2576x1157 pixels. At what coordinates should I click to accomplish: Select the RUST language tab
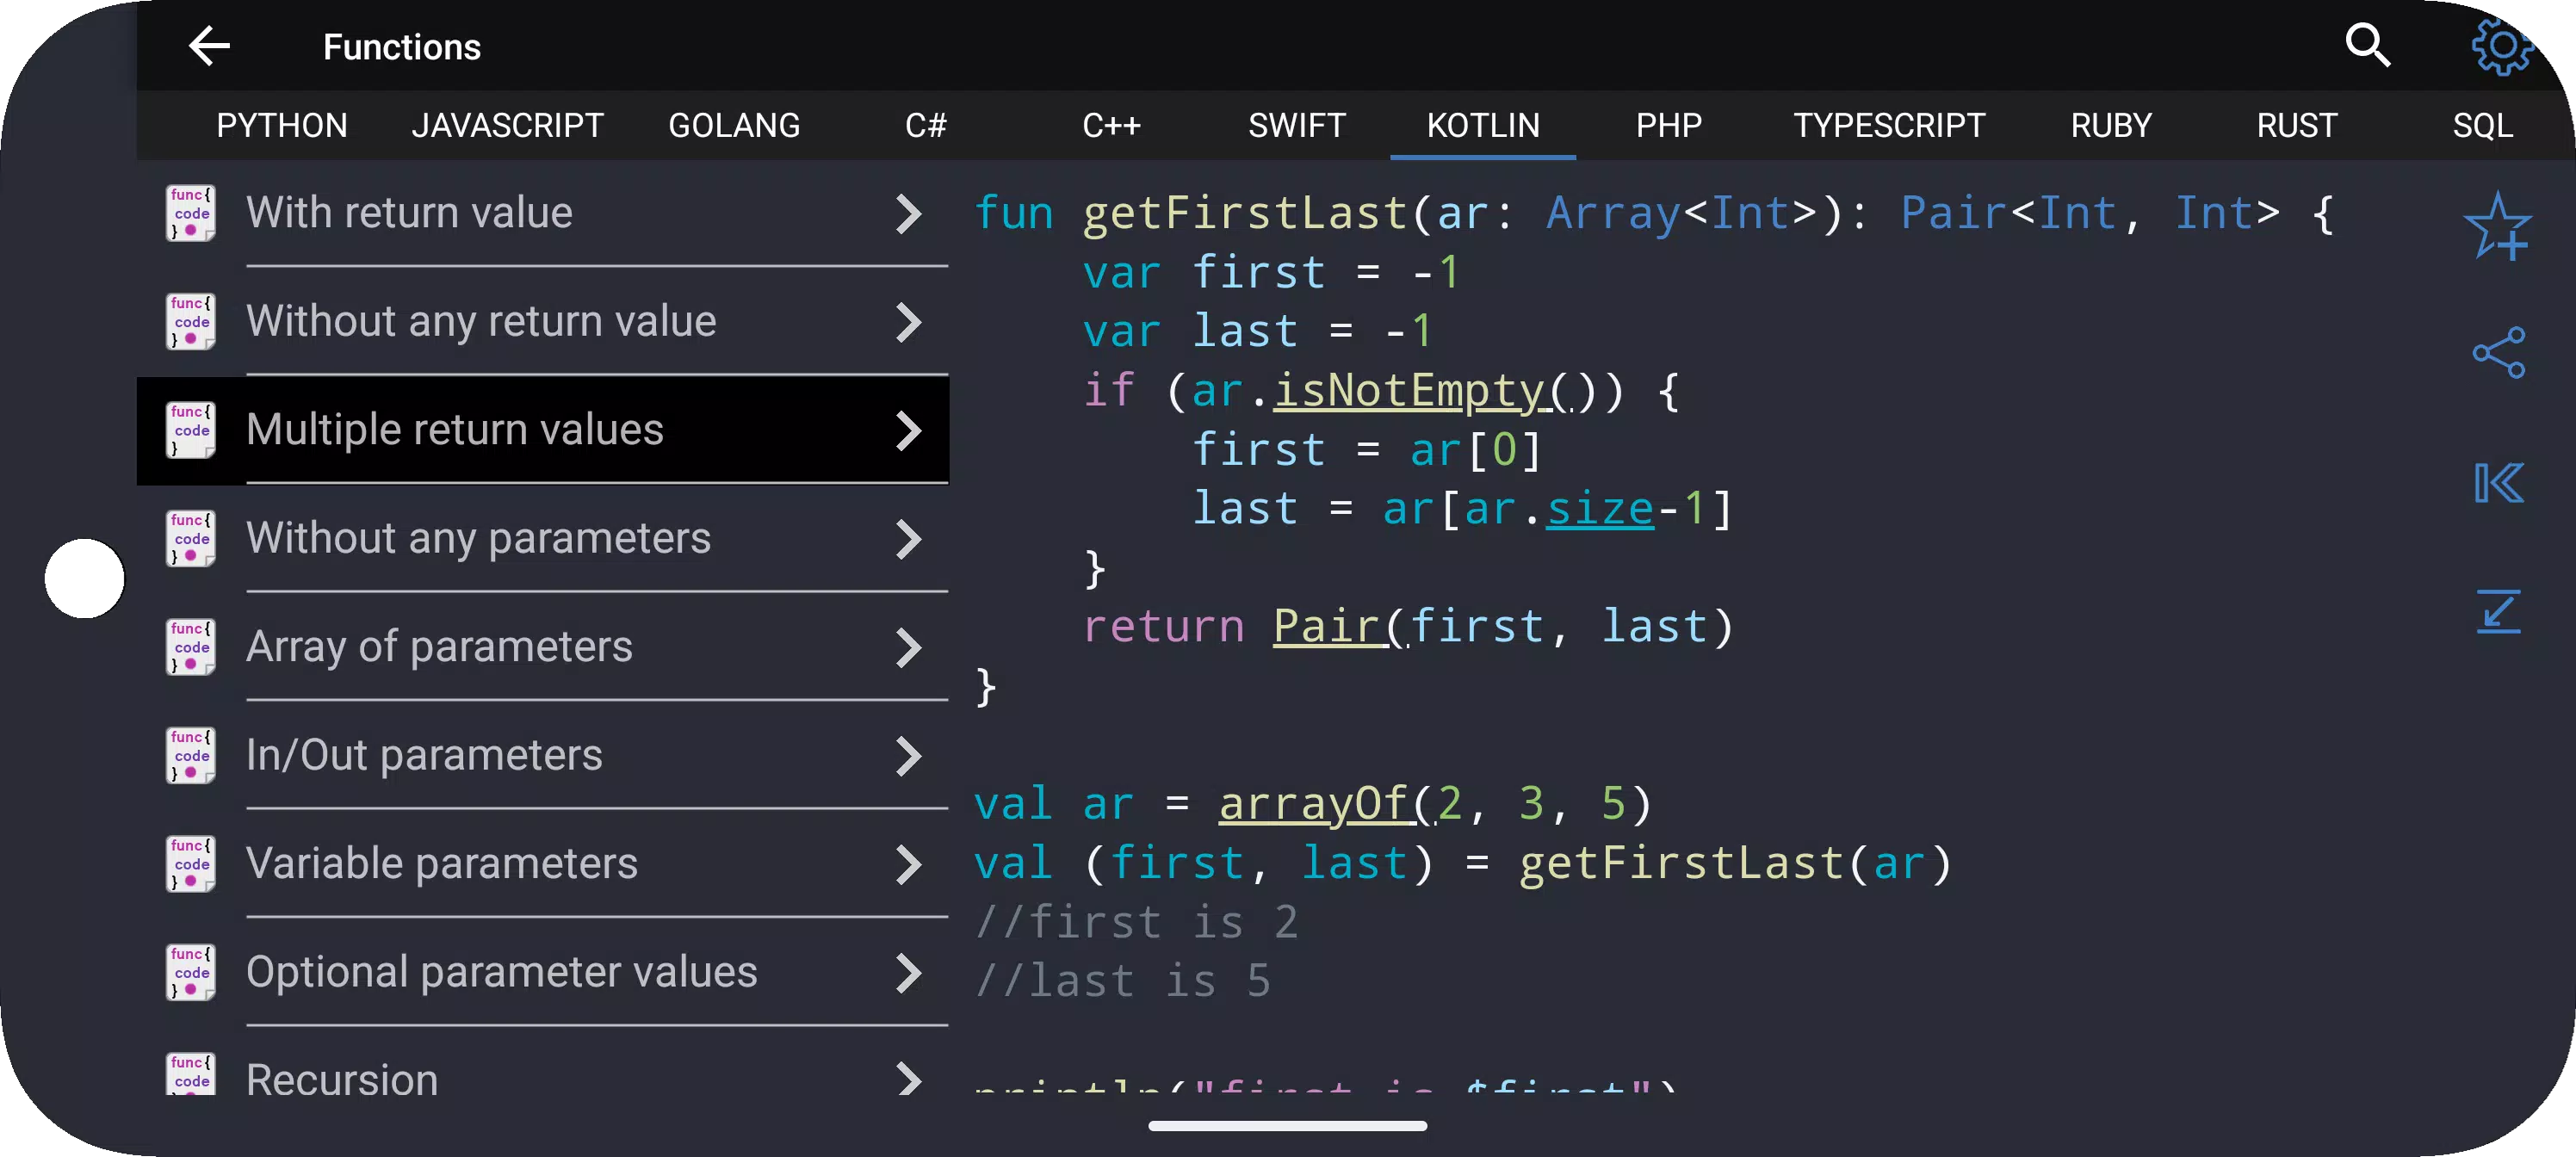[x=2296, y=126]
